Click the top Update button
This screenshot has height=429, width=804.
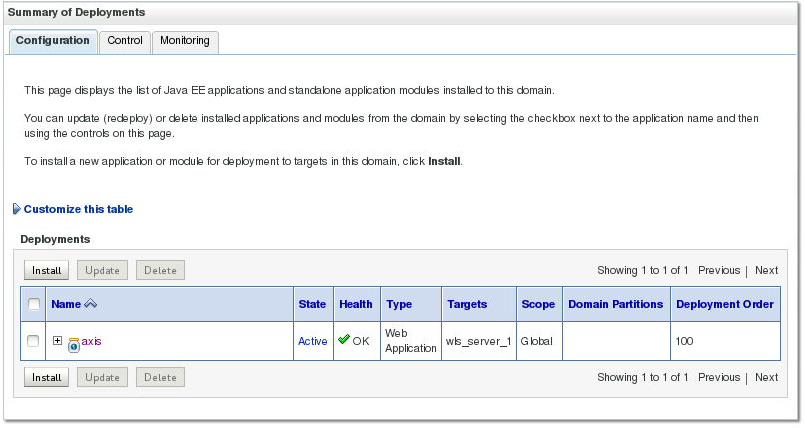point(102,270)
